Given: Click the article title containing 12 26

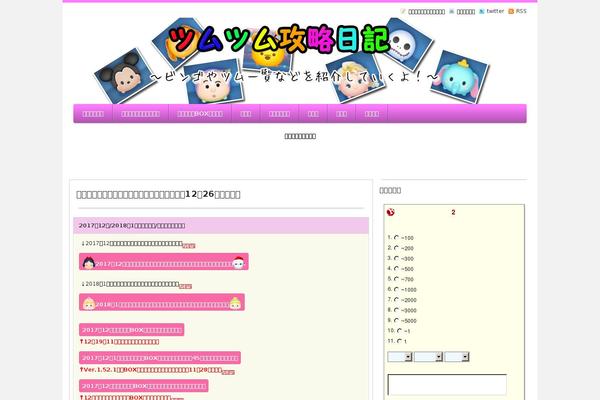Looking at the screenshot, I should 158,194.
